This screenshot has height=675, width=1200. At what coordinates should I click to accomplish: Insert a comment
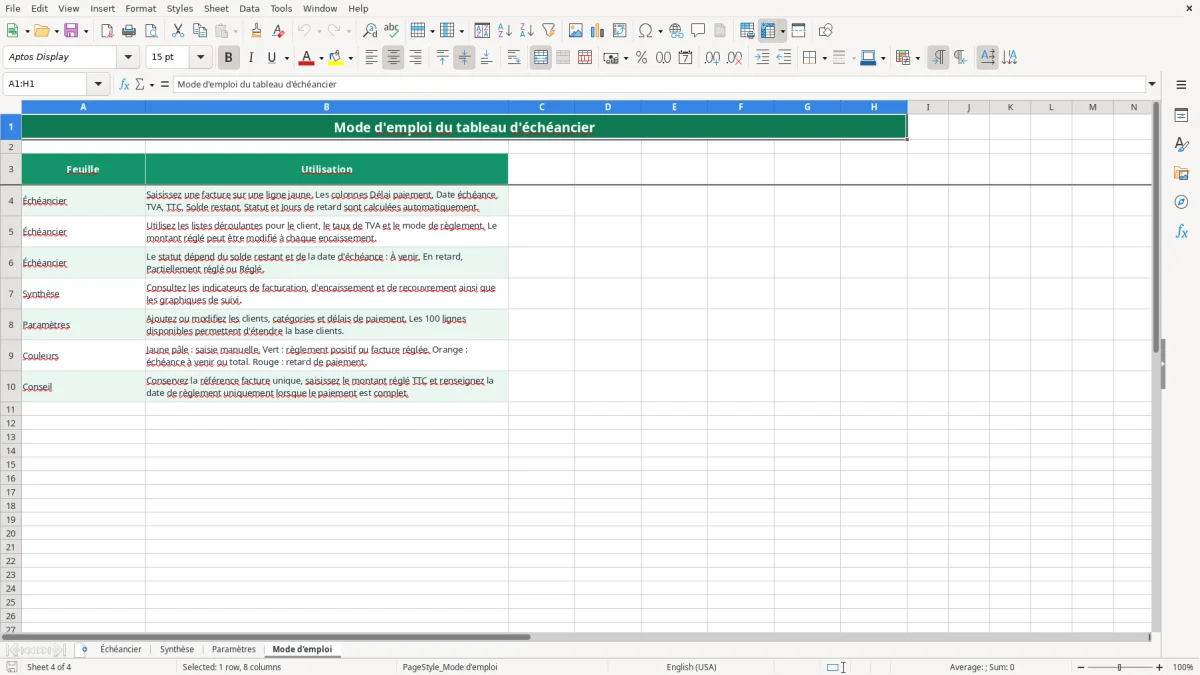point(698,31)
